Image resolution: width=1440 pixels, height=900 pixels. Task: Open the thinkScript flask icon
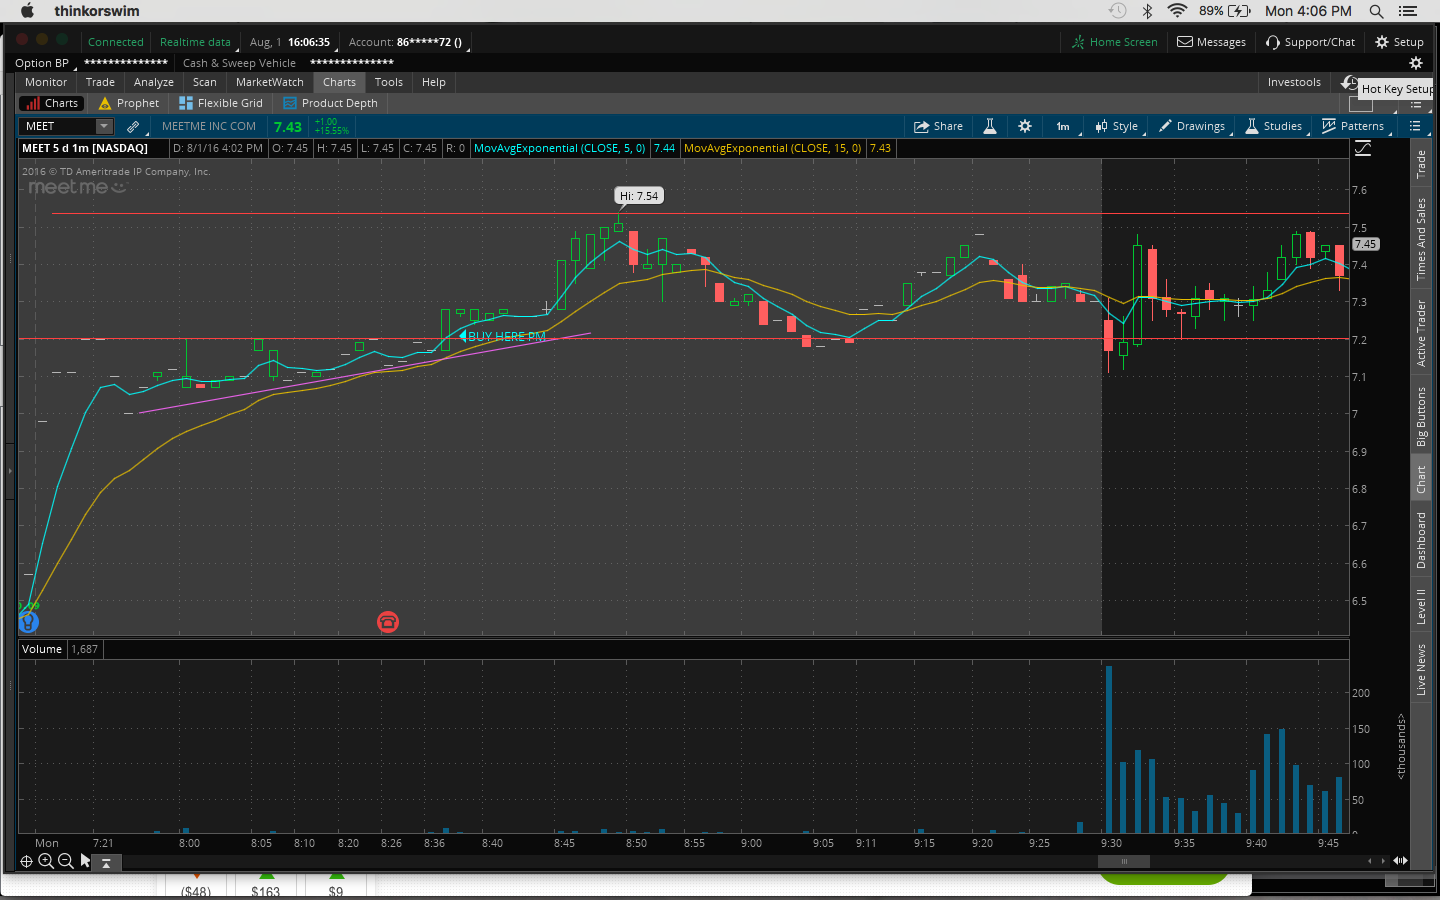990,126
